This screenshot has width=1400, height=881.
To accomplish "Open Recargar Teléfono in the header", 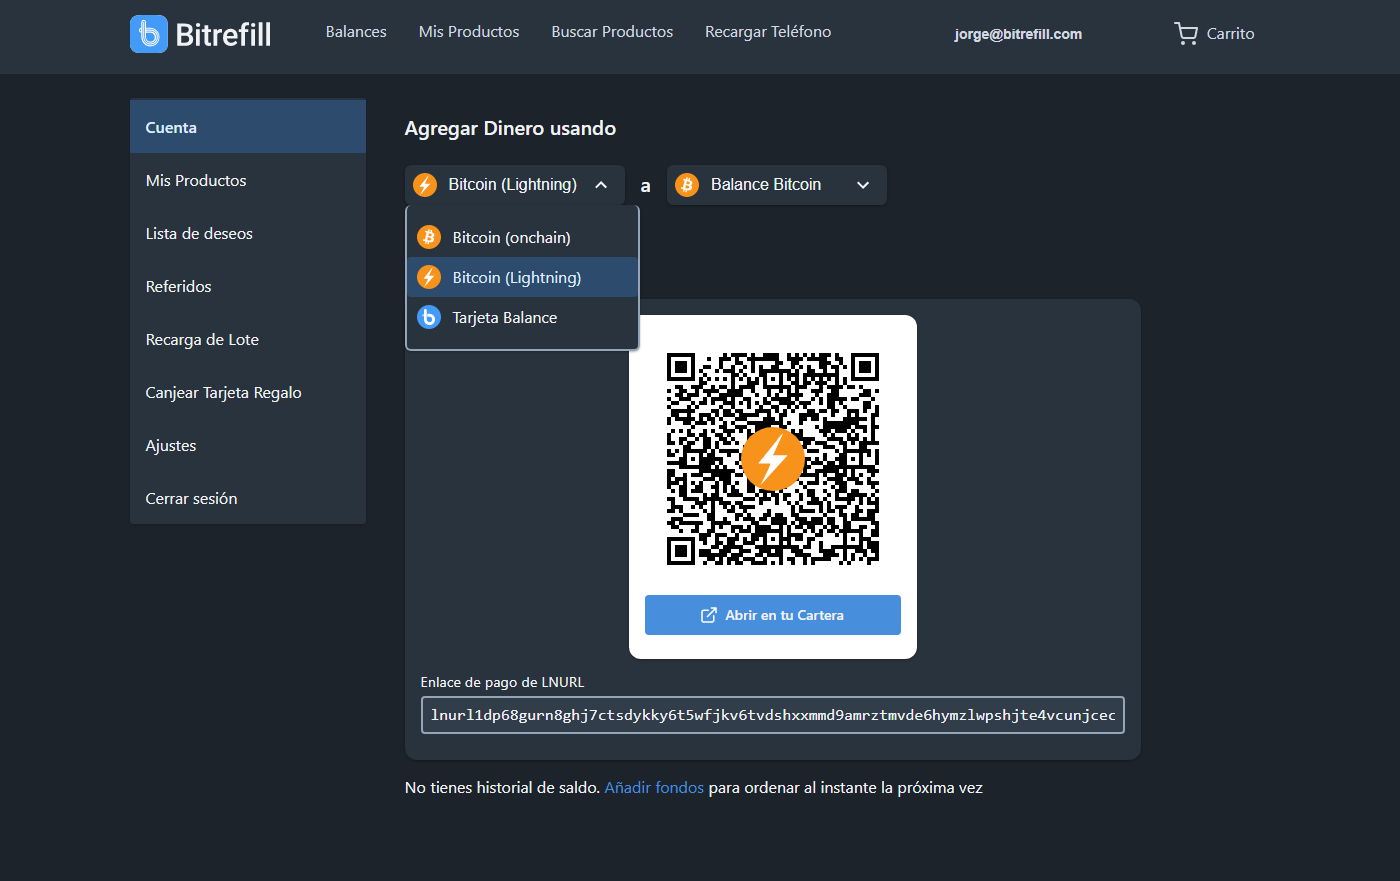I will (768, 32).
